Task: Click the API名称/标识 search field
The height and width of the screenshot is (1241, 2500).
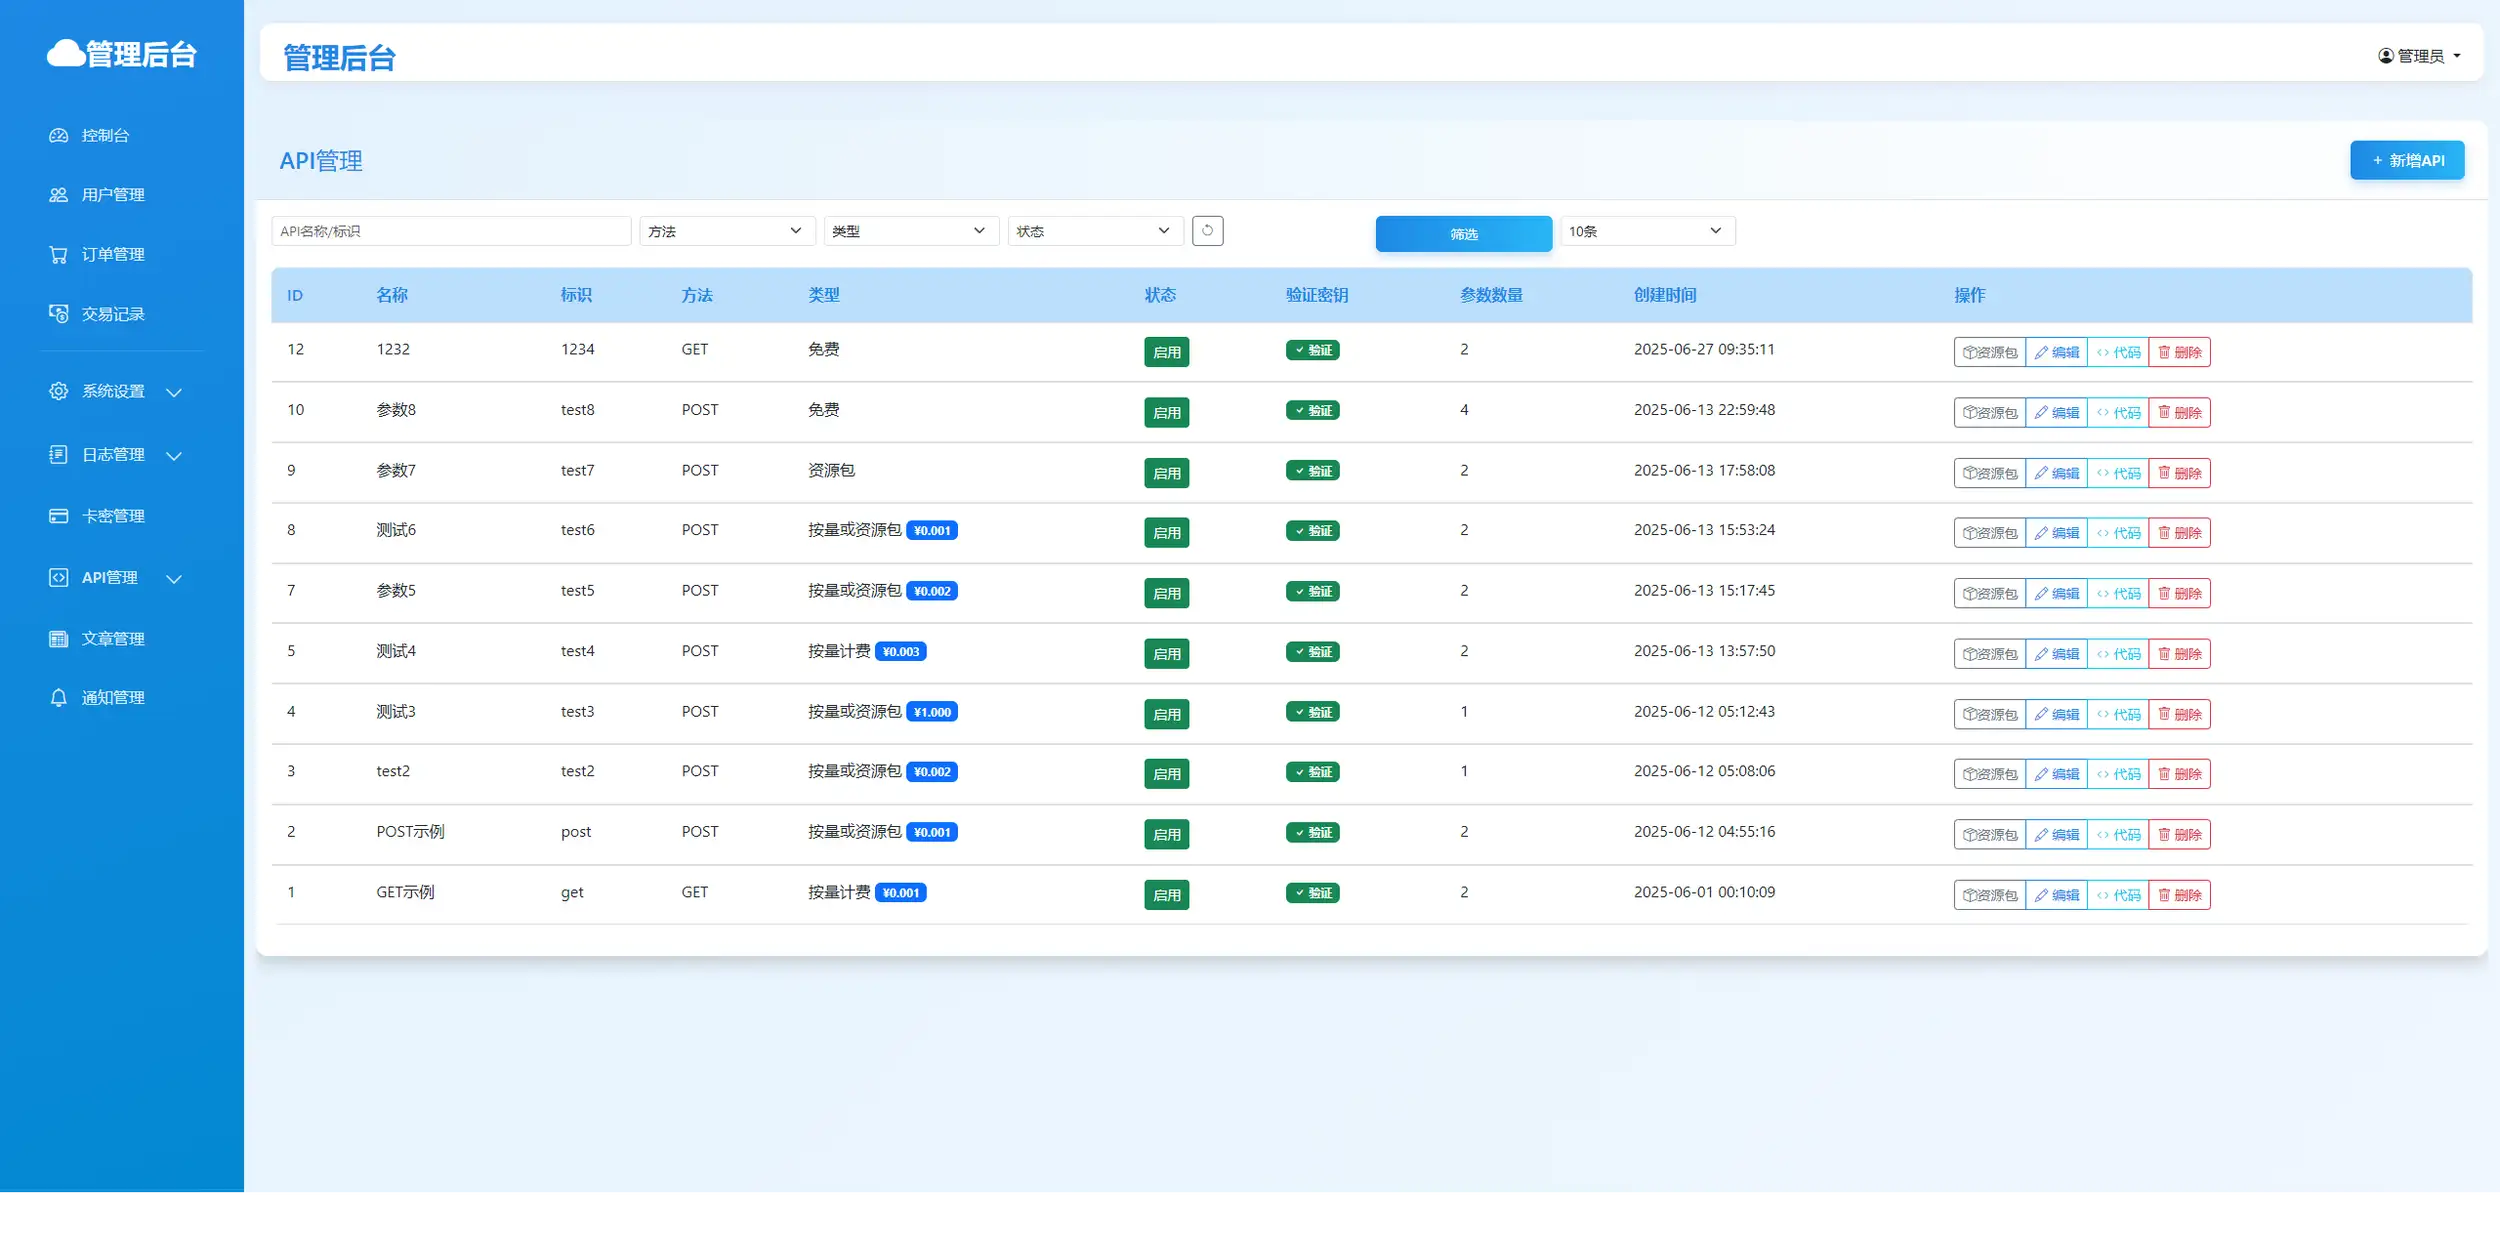Action: [451, 231]
